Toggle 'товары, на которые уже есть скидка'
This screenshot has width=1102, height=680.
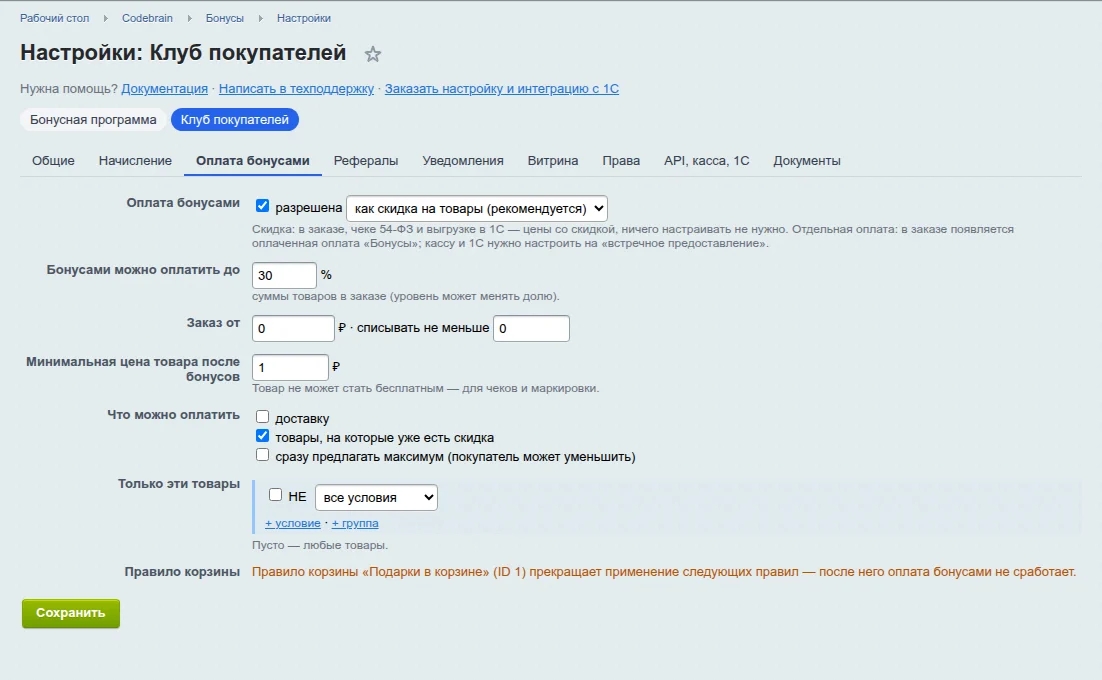(262, 436)
